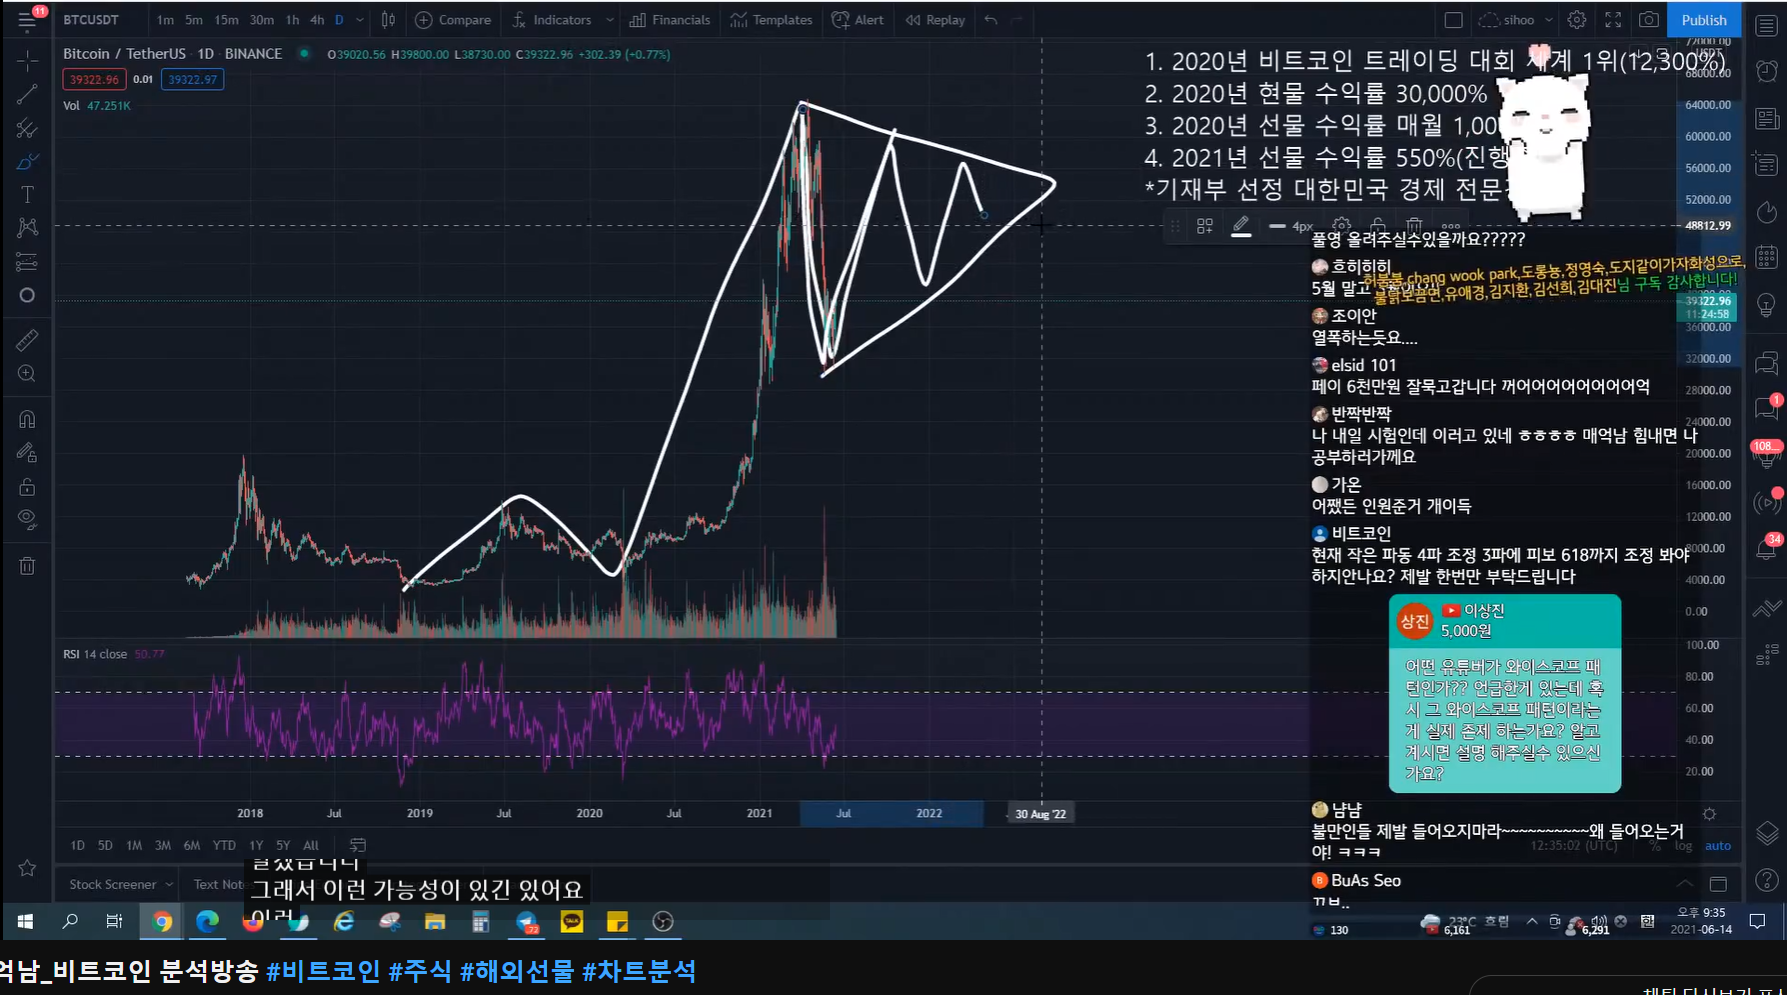Toggle lock all drawing tools
Screen dimensions: 1787x995
(27, 487)
